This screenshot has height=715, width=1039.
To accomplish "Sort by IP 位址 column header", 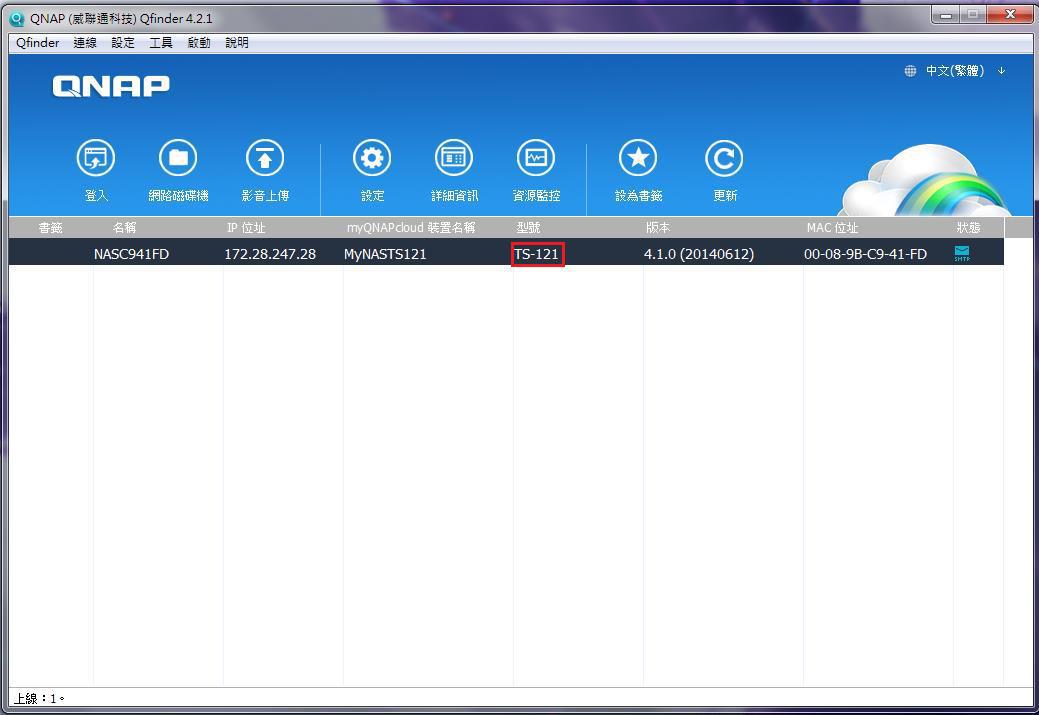I will click(246, 228).
